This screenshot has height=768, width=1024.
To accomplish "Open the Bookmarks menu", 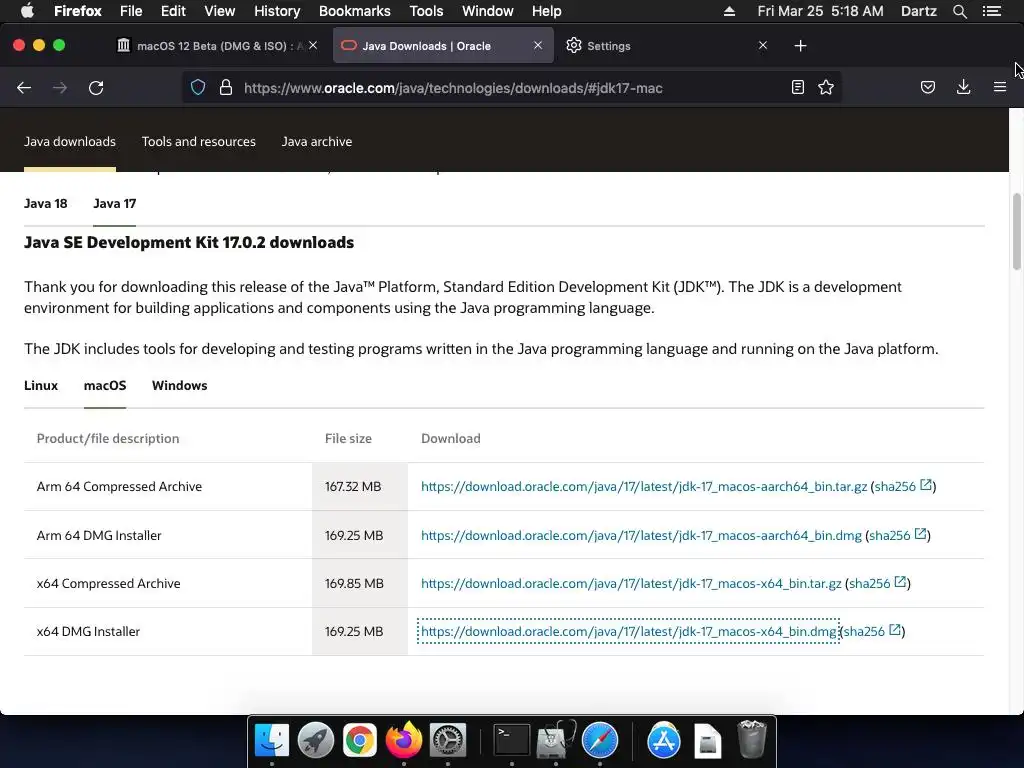I will tap(355, 11).
